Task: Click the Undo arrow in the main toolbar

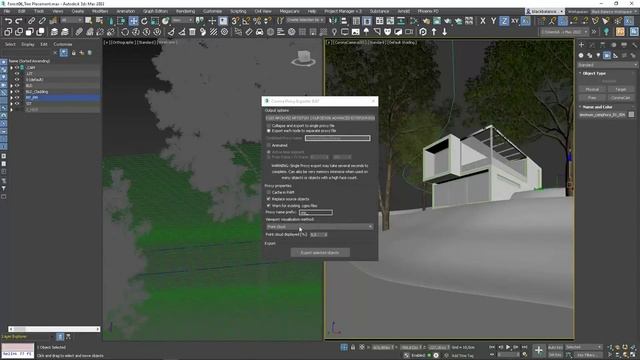Action: [x=8, y=20]
